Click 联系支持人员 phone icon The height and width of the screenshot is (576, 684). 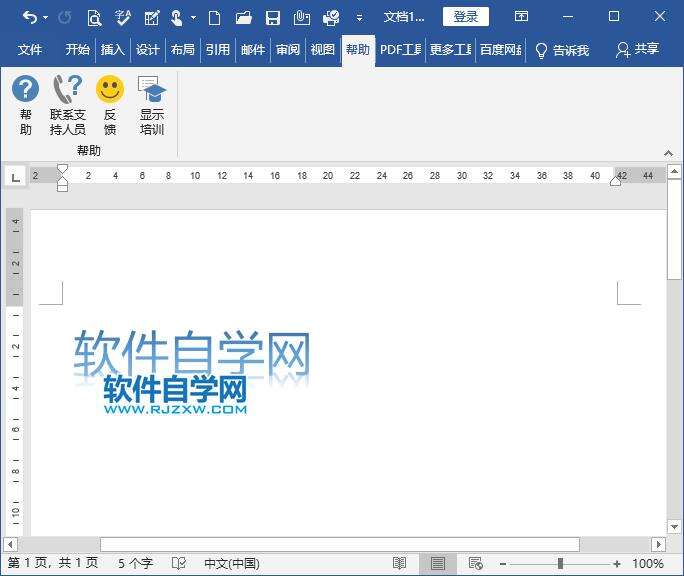click(x=68, y=105)
